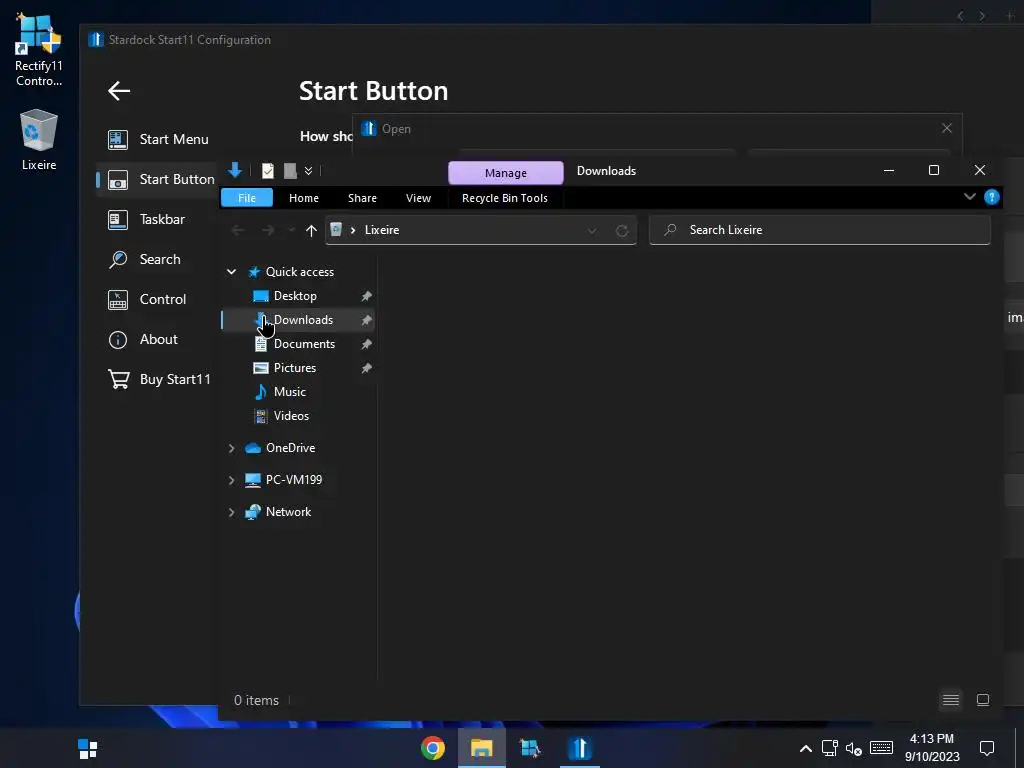Open Control section in Start11

tap(158, 299)
